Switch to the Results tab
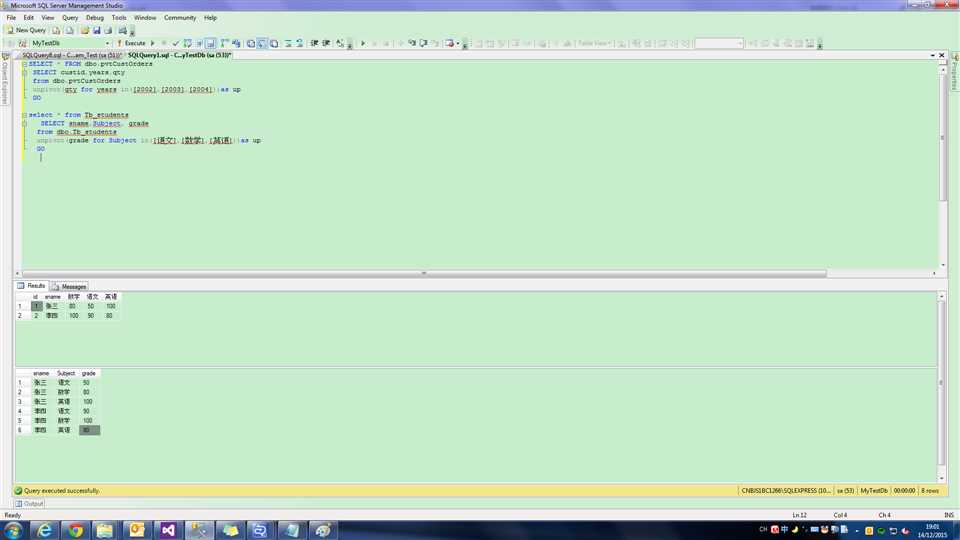Viewport: 960px width, 540px height. coord(31,286)
